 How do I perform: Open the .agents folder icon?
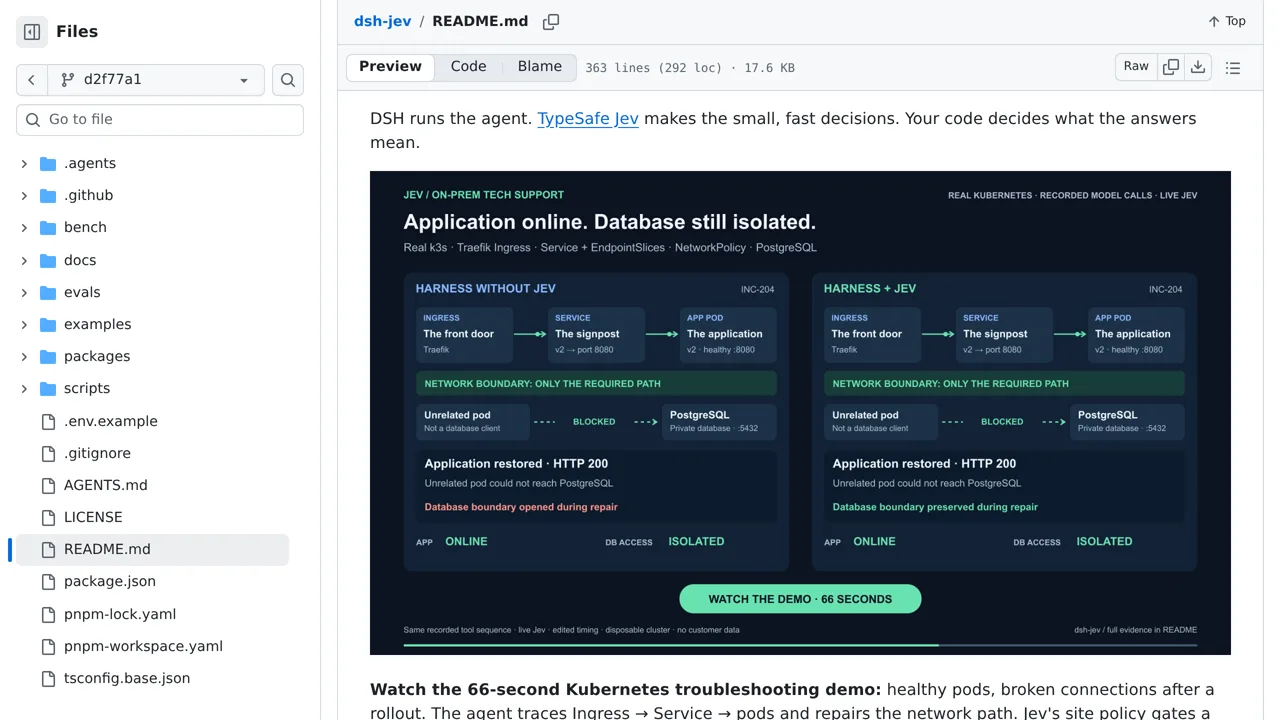pyautogui.click(x=48, y=163)
